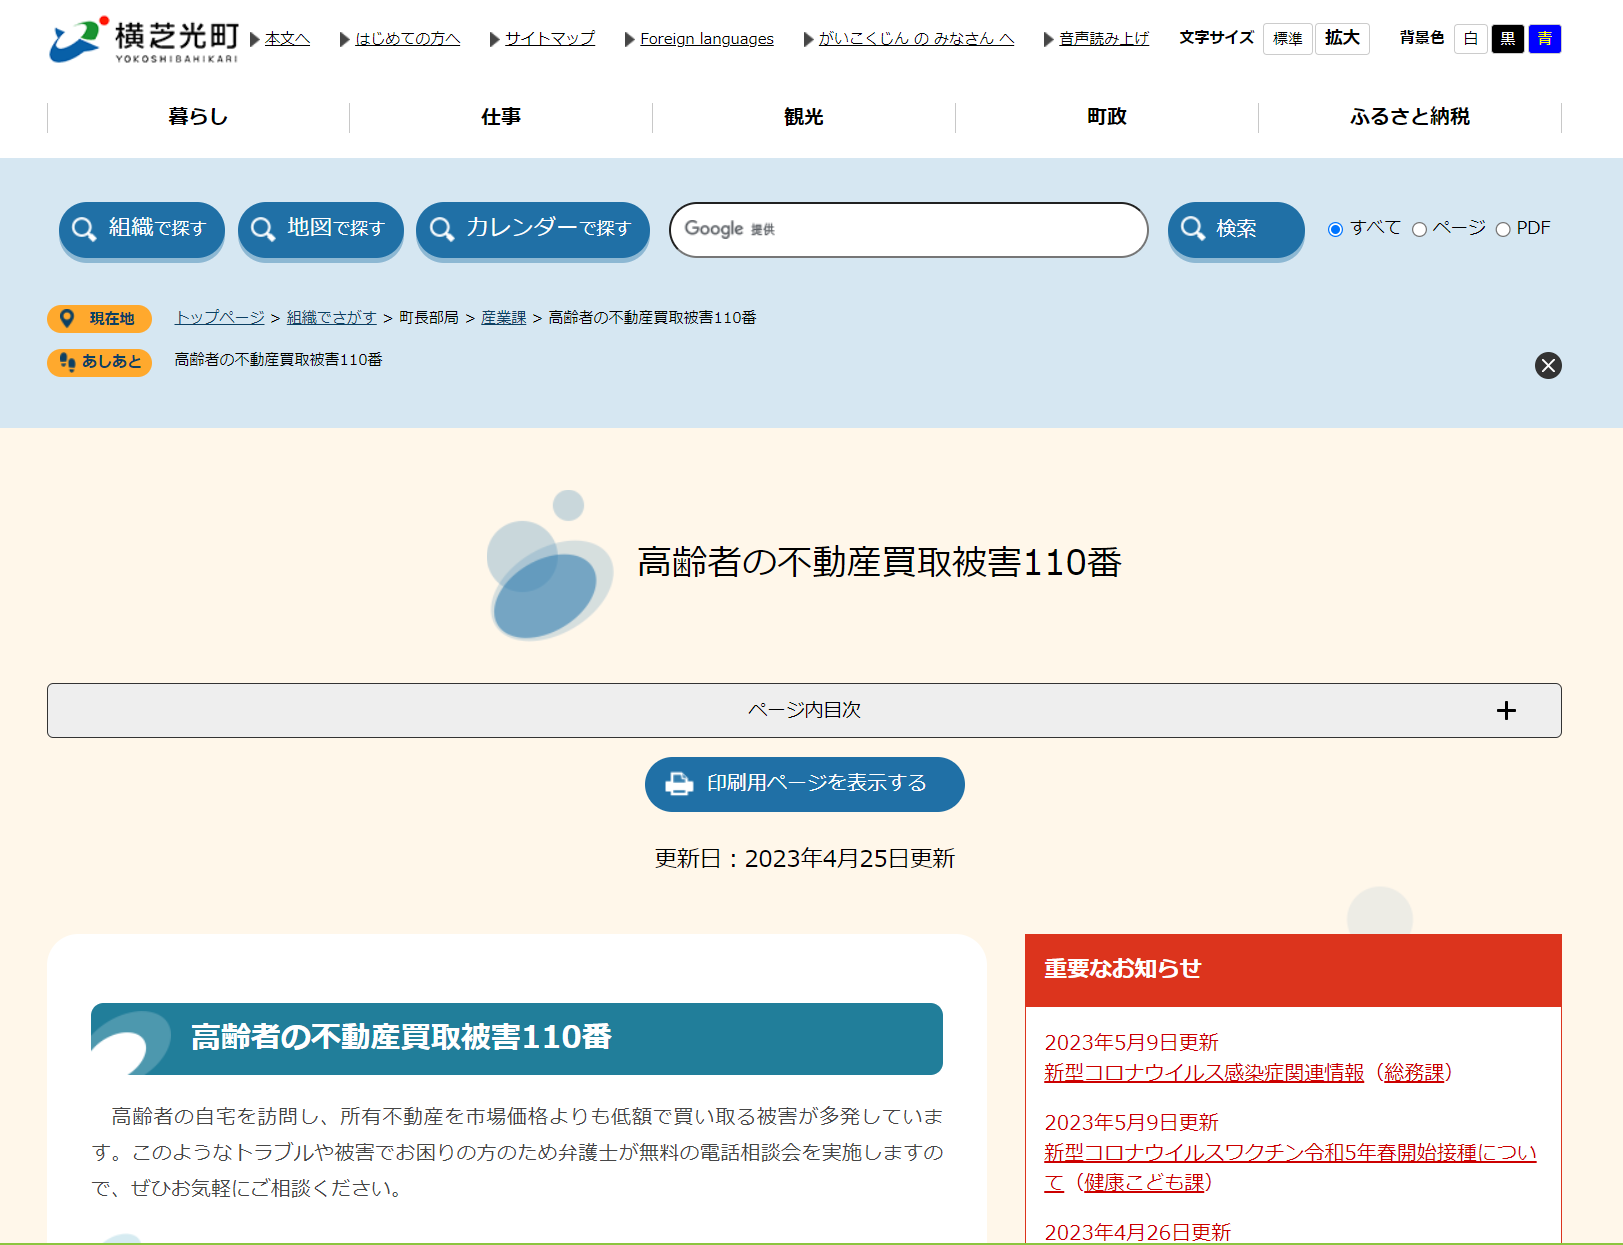This screenshot has height=1245, width=1623.
Task: Open the ふるさと納税 menu item
Action: pyautogui.click(x=1409, y=117)
